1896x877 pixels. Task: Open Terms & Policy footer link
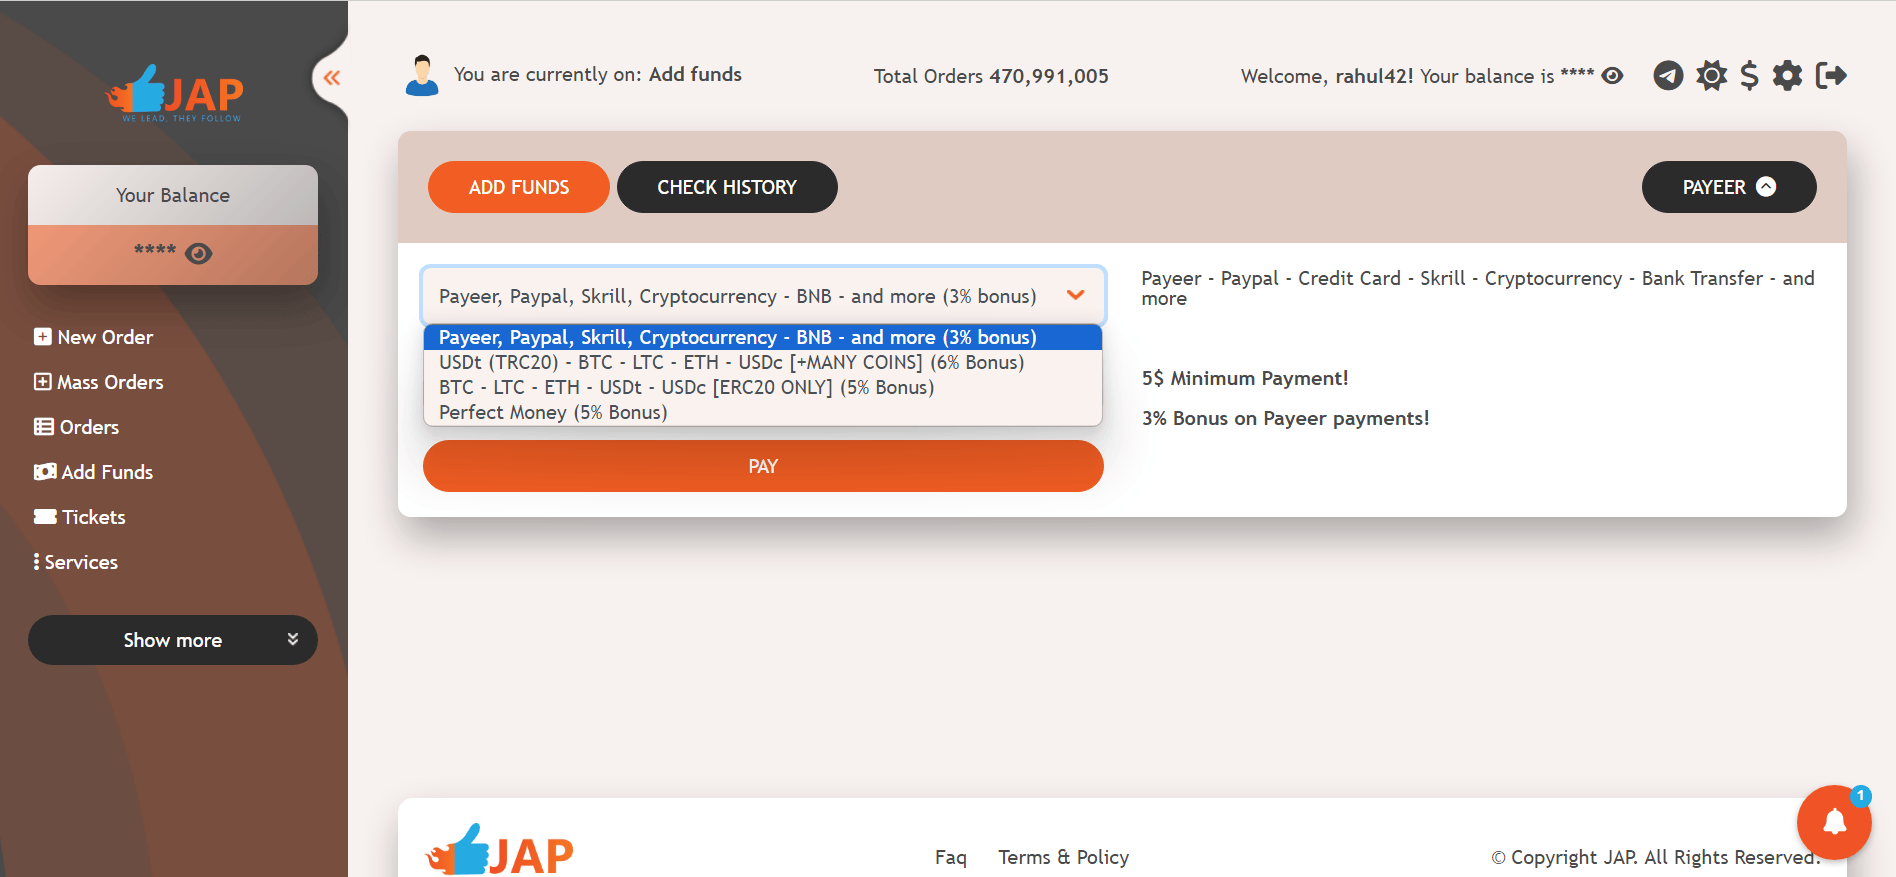(x=1063, y=857)
